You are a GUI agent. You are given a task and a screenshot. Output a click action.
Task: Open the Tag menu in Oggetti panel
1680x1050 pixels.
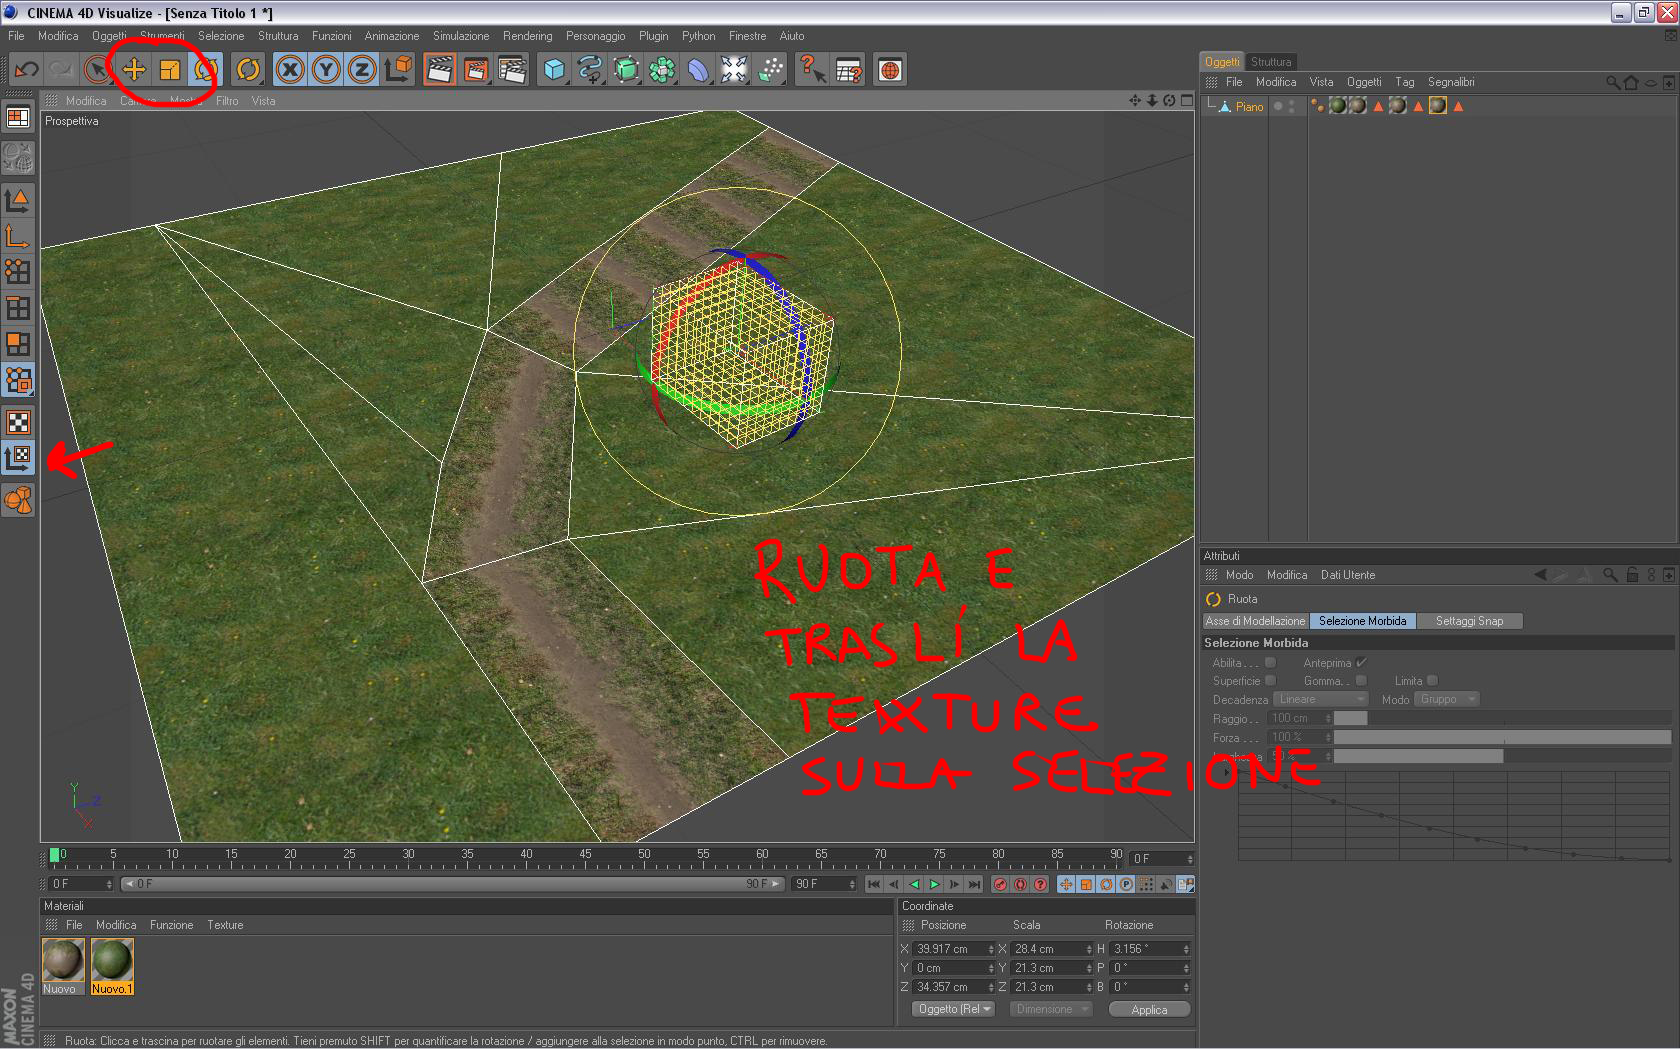click(x=1405, y=82)
